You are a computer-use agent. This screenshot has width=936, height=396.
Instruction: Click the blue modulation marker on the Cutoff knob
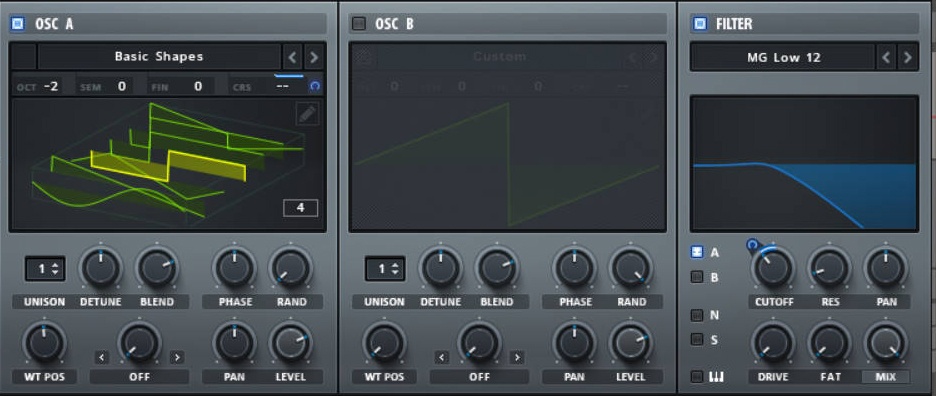pyautogui.click(x=752, y=244)
